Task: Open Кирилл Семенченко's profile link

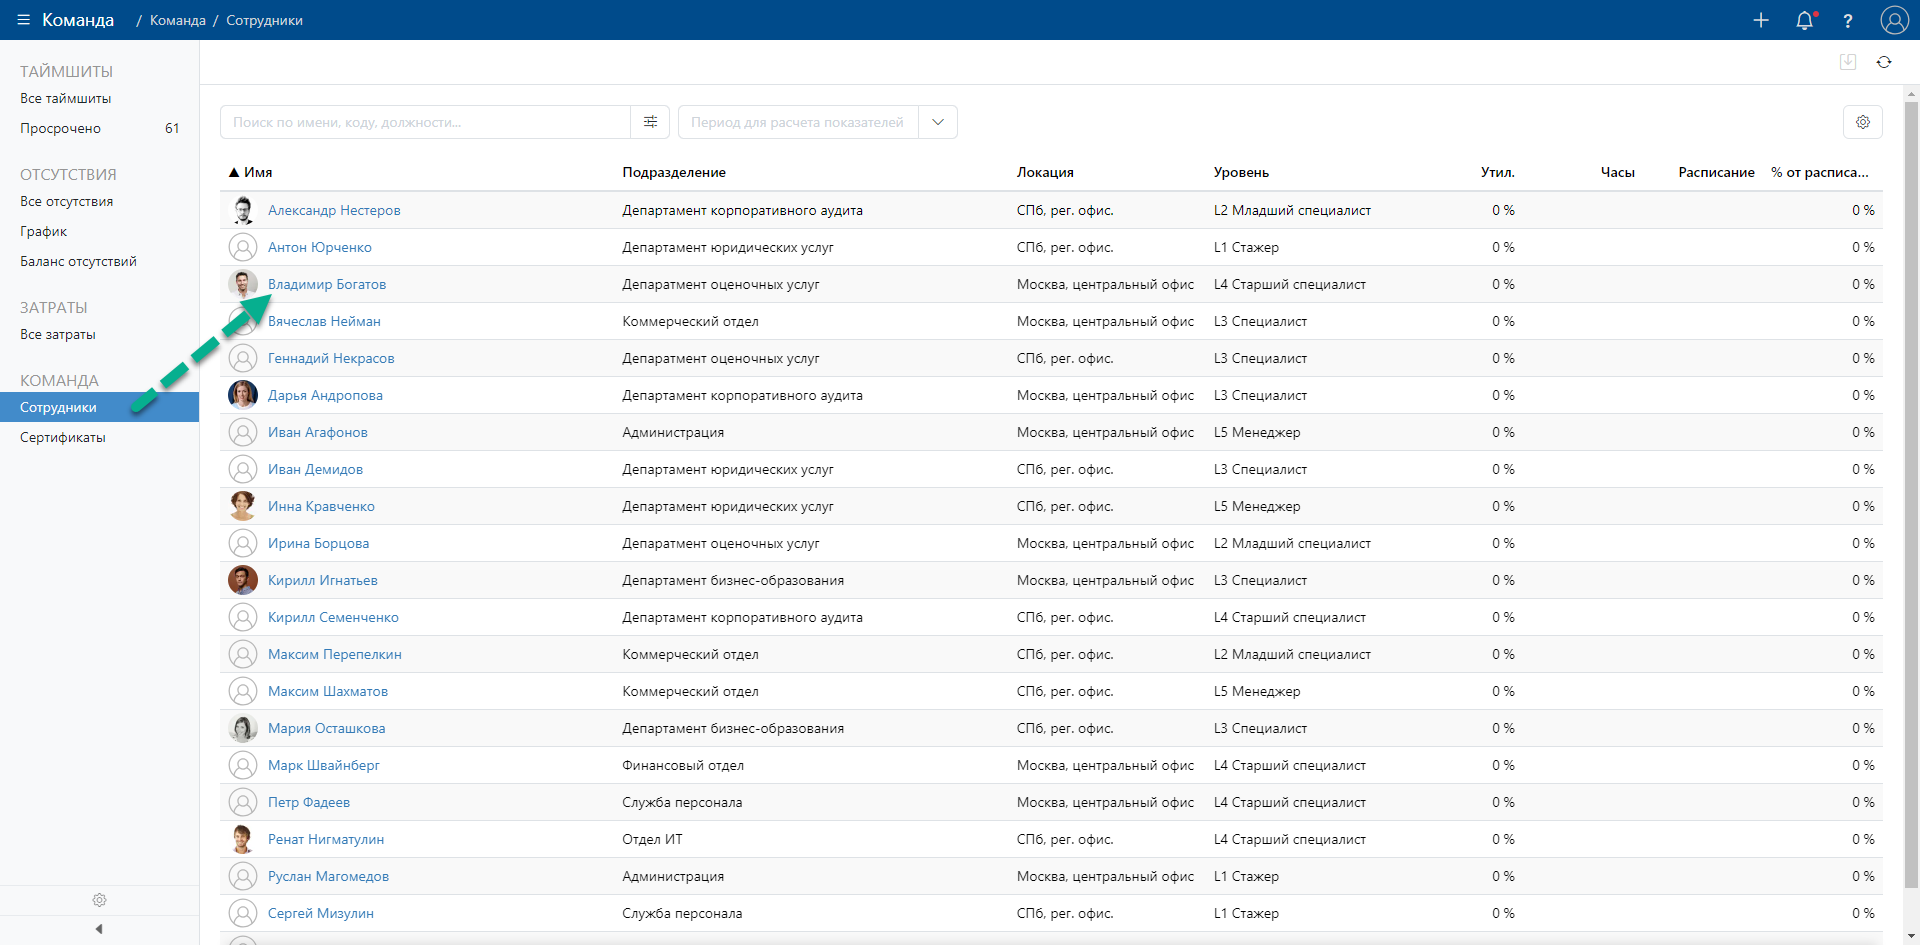Action: (333, 617)
